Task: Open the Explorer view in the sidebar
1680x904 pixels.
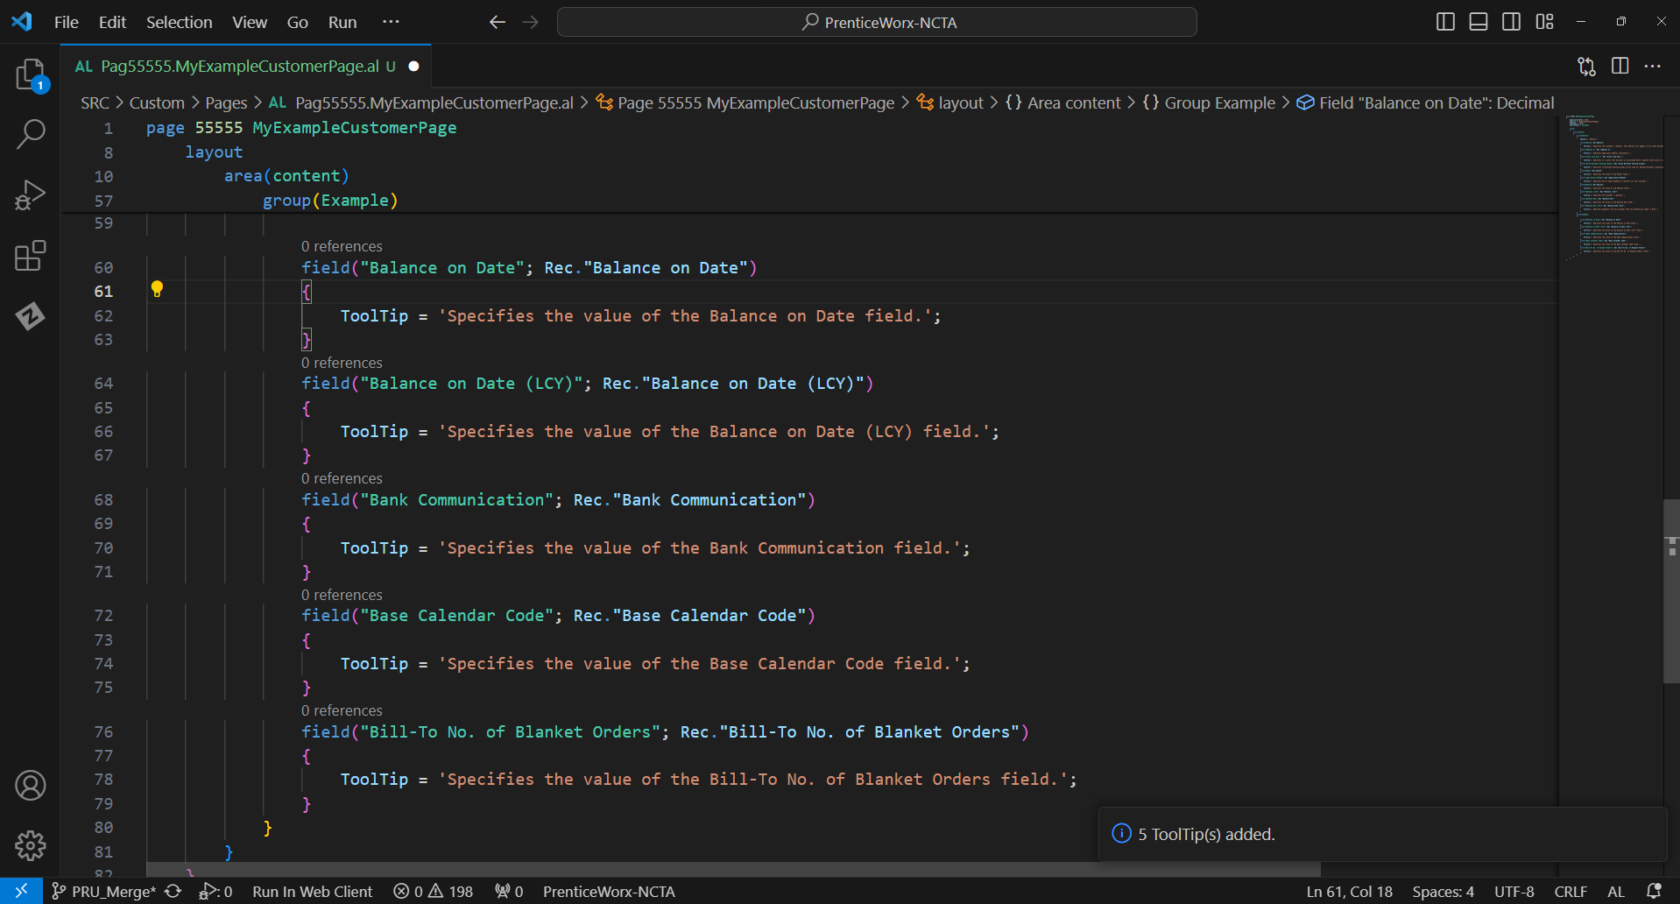Action: [x=30, y=74]
